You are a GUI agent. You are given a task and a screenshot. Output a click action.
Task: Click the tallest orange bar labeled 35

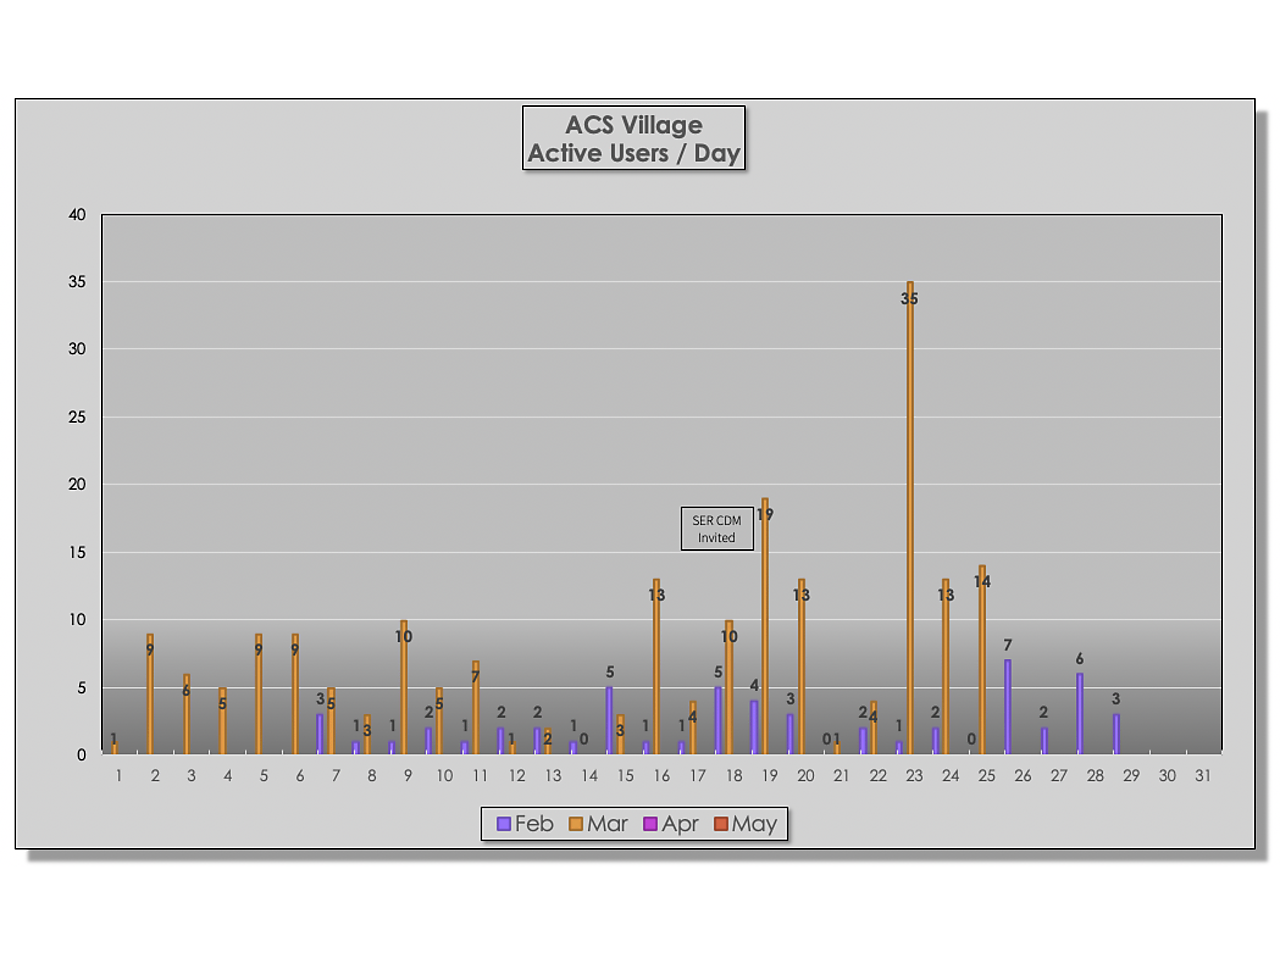tap(910, 520)
